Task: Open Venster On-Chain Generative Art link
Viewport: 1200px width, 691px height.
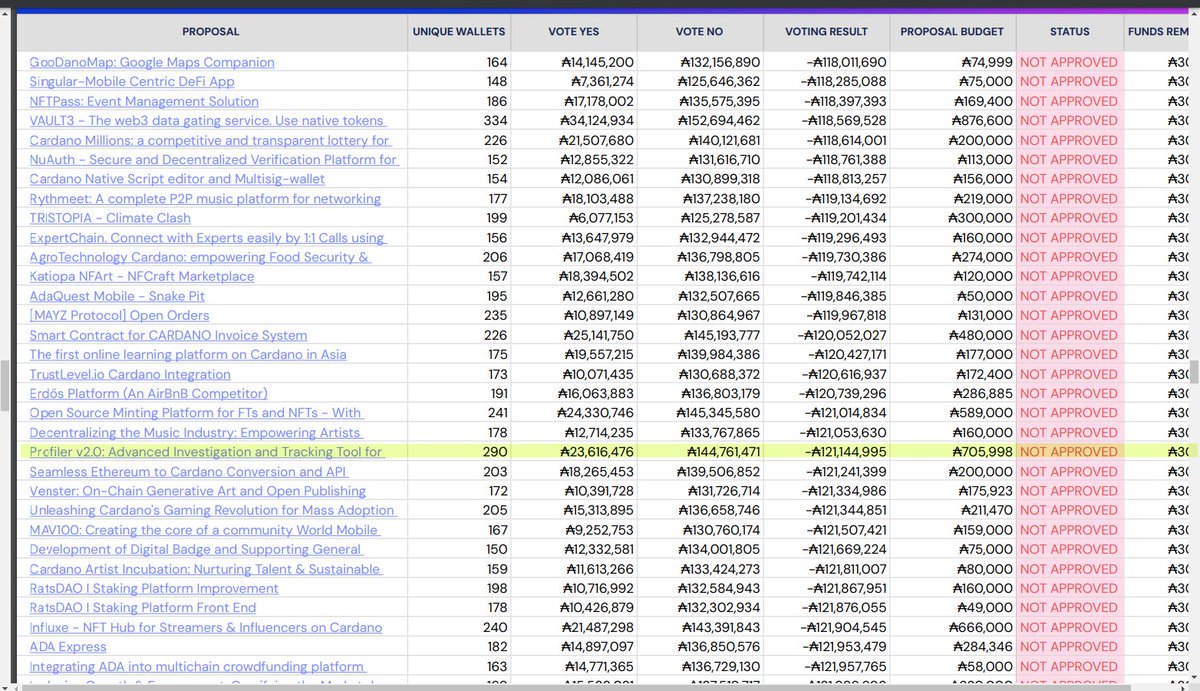Action: click(198, 491)
